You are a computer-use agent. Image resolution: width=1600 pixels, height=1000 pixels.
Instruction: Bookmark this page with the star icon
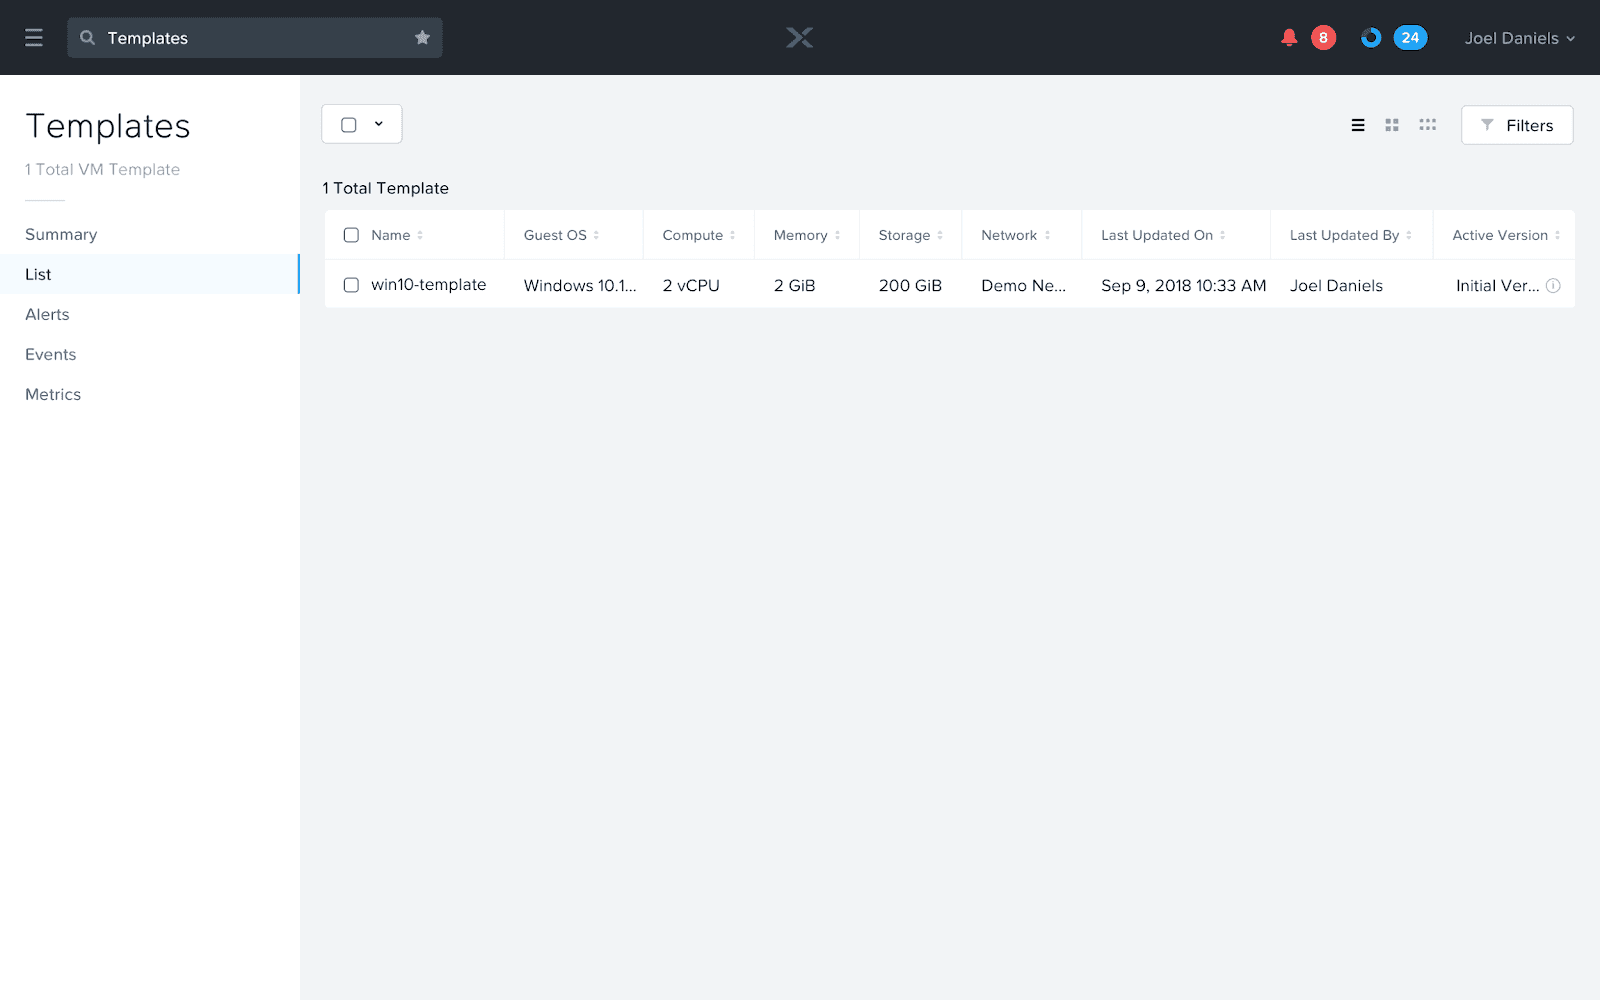pyautogui.click(x=422, y=38)
